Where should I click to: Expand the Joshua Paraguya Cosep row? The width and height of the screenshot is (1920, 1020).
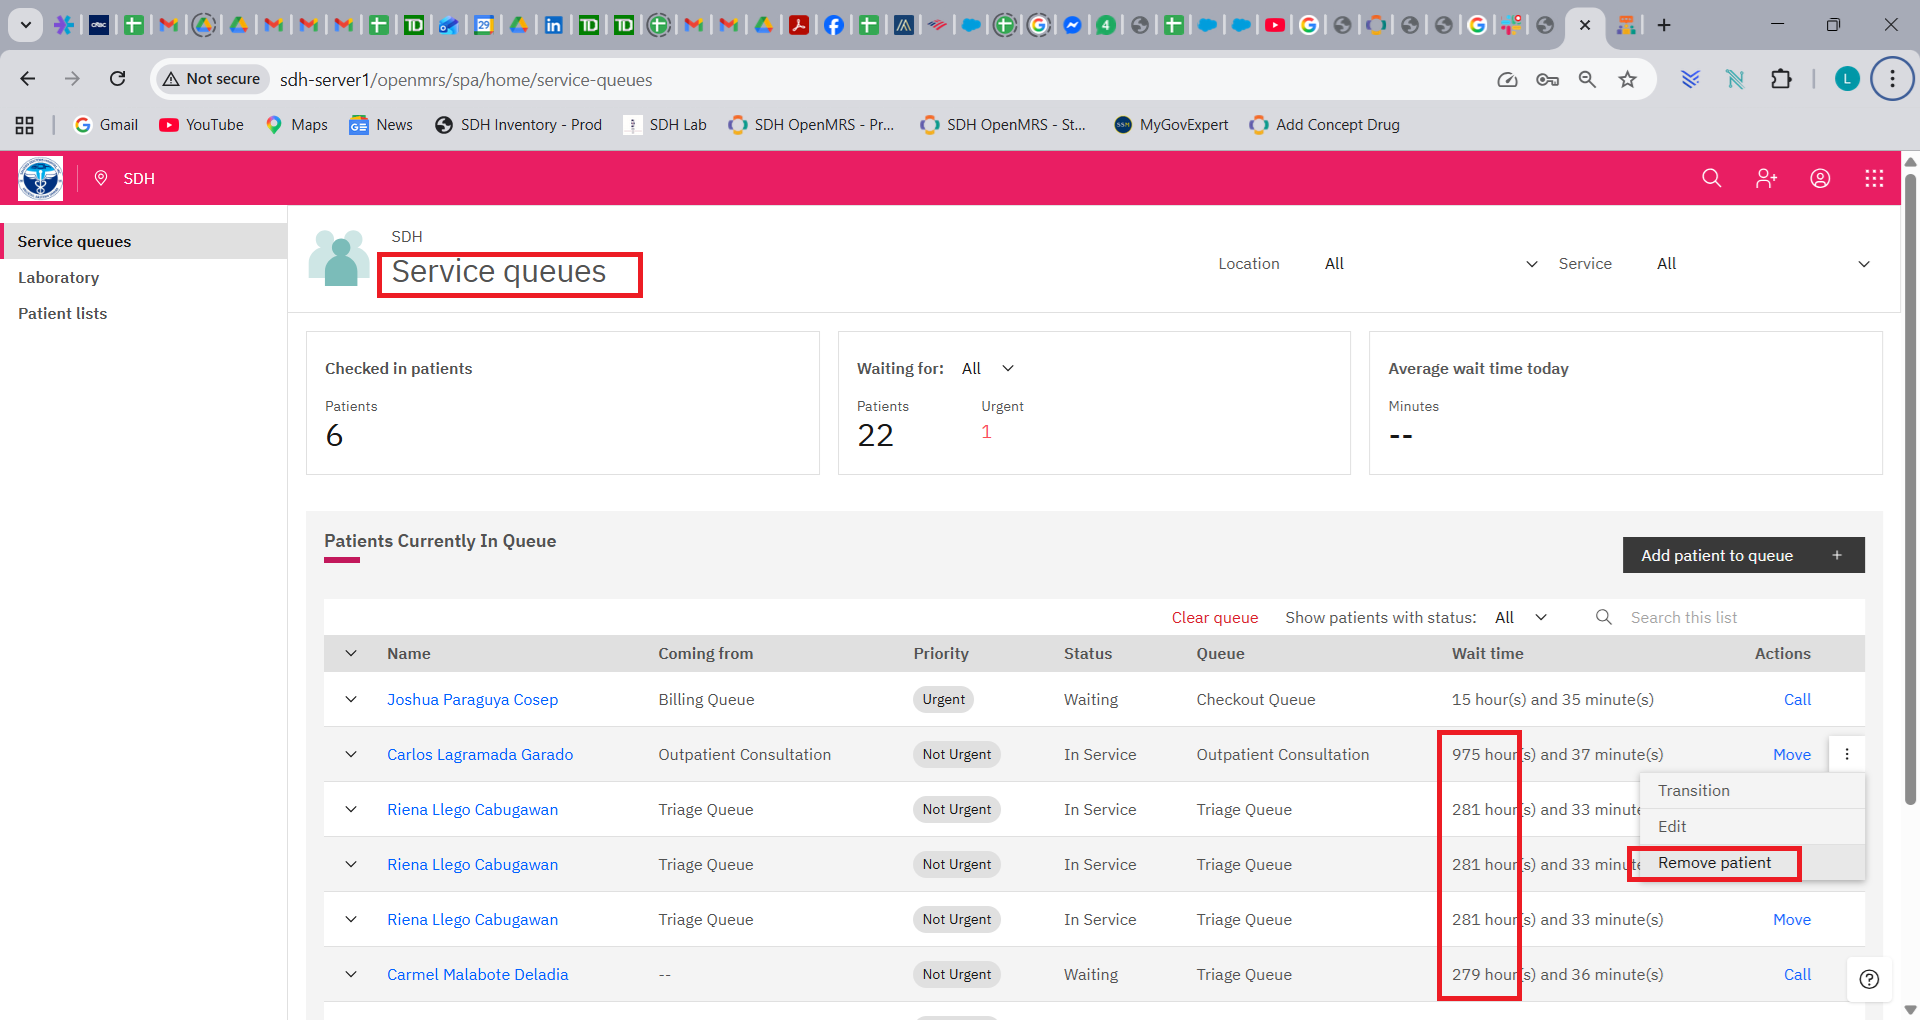point(351,700)
